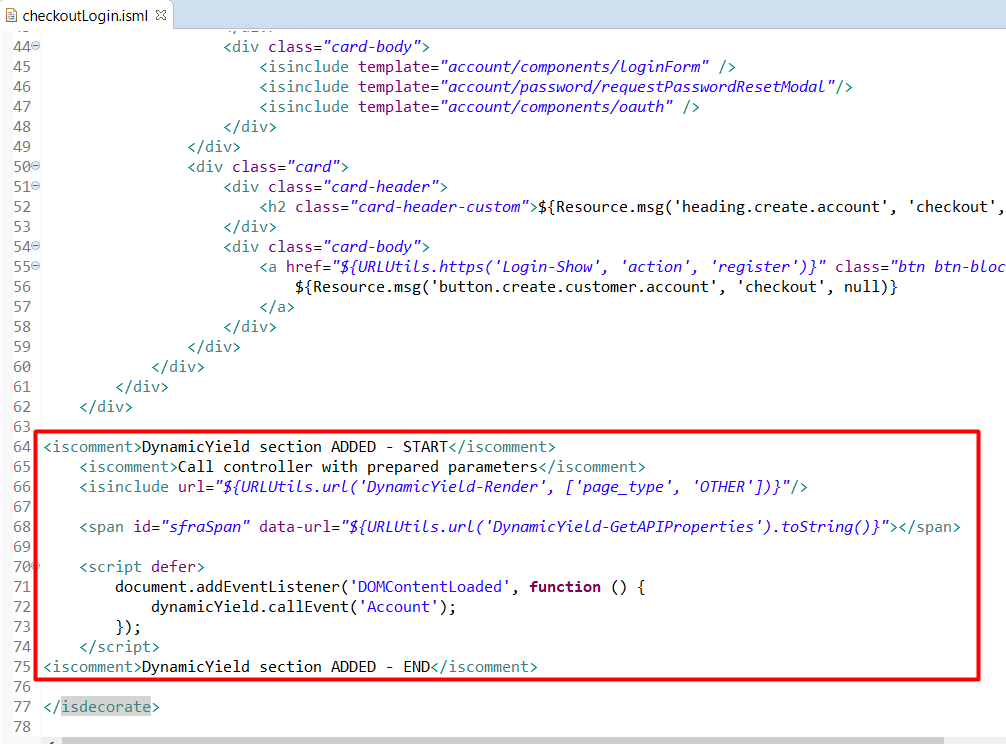Click the 'Account' string argument
The width and height of the screenshot is (1006, 744).
point(398,607)
